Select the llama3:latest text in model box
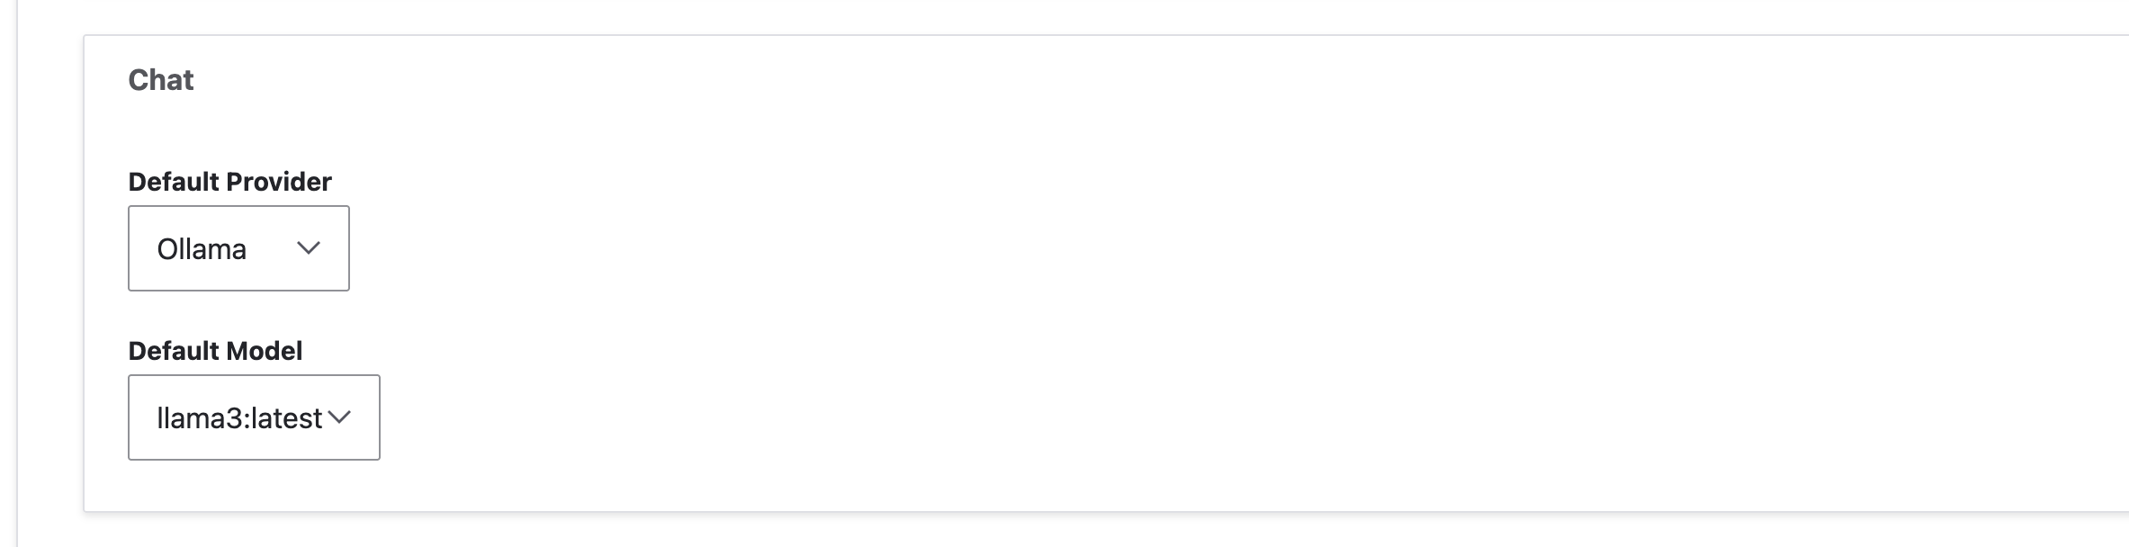The height and width of the screenshot is (547, 2129). [x=239, y=418]
